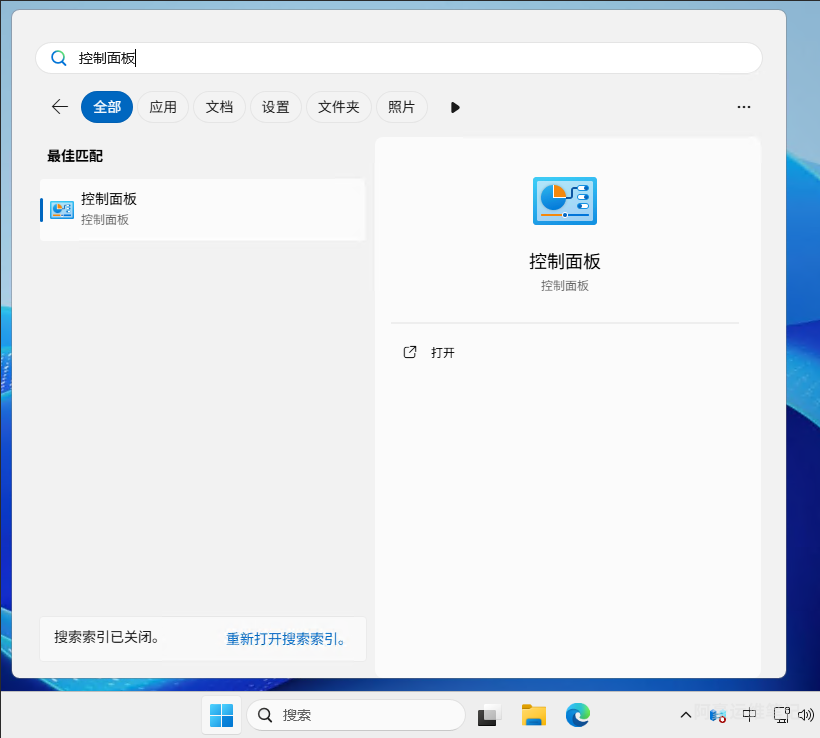Image resolution: width=820 pixels, height=738 pixels.
Task: Select the 全部 filter tab
Action: [107, 107]
